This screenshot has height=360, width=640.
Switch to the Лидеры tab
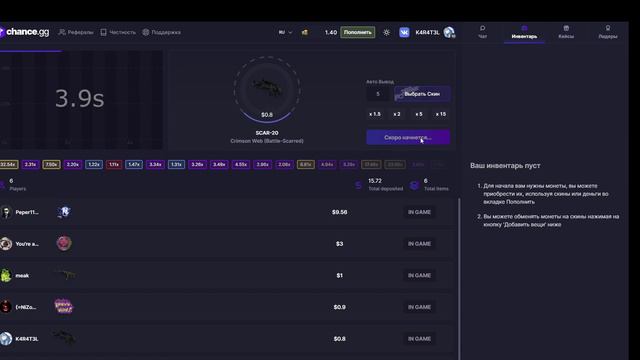click(x=608, y=32)
